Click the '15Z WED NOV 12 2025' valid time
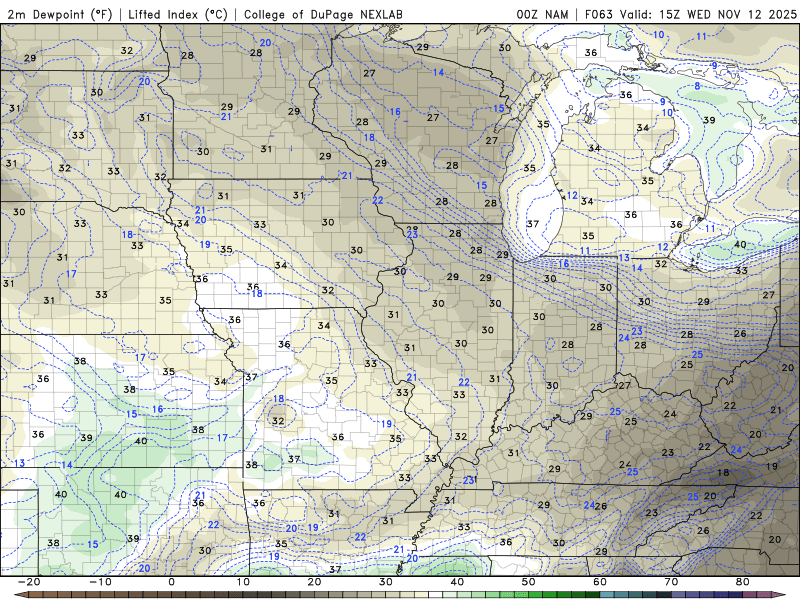Screen dimensions: 800x600 728,14
